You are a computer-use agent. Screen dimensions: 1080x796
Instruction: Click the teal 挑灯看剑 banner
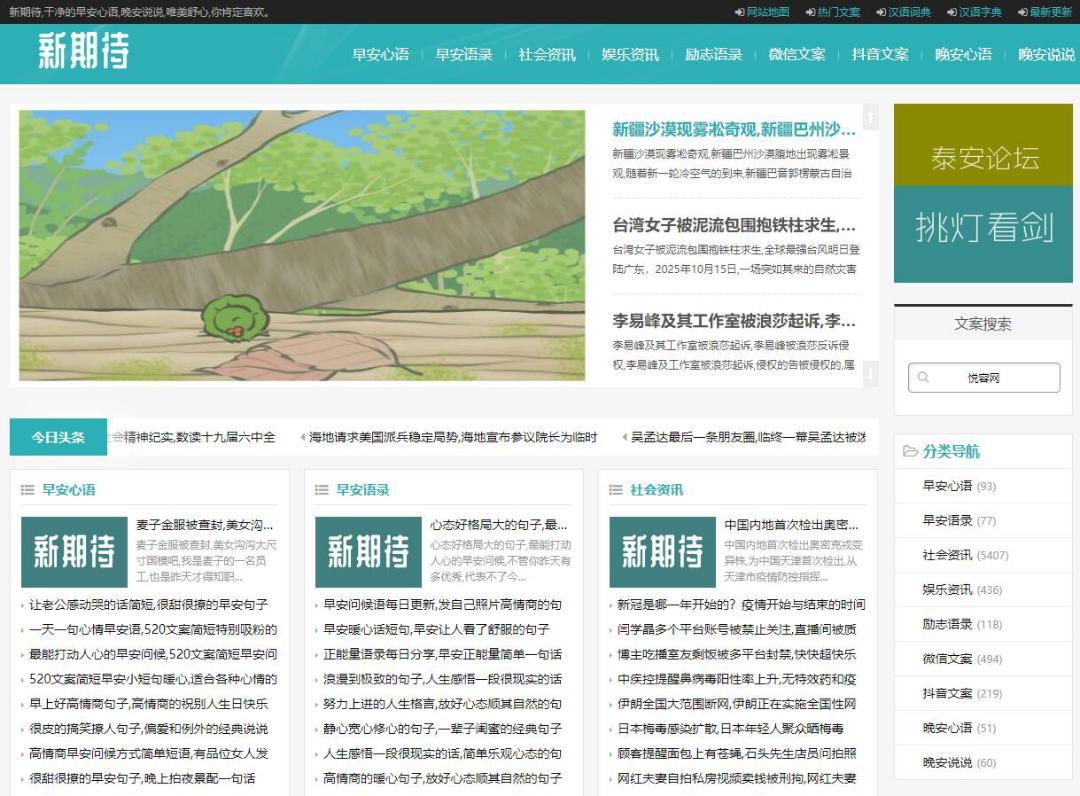point(983,233)
